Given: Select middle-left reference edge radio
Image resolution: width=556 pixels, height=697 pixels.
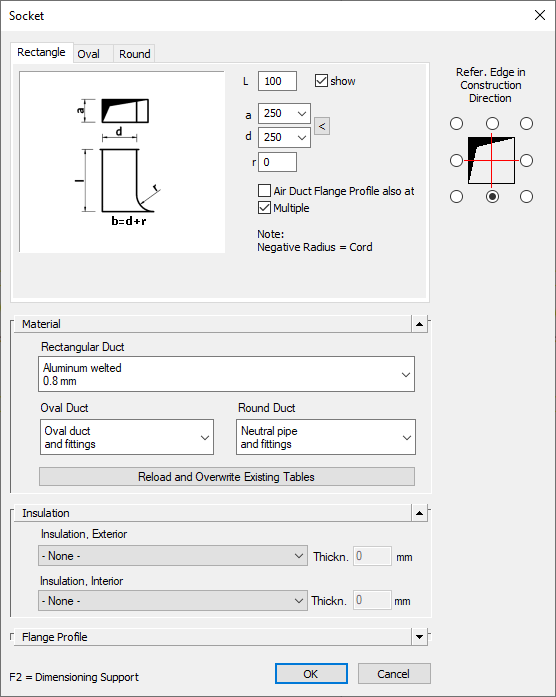Looking at the screenshot, I should pyautogui.click(x=456, y=160).
